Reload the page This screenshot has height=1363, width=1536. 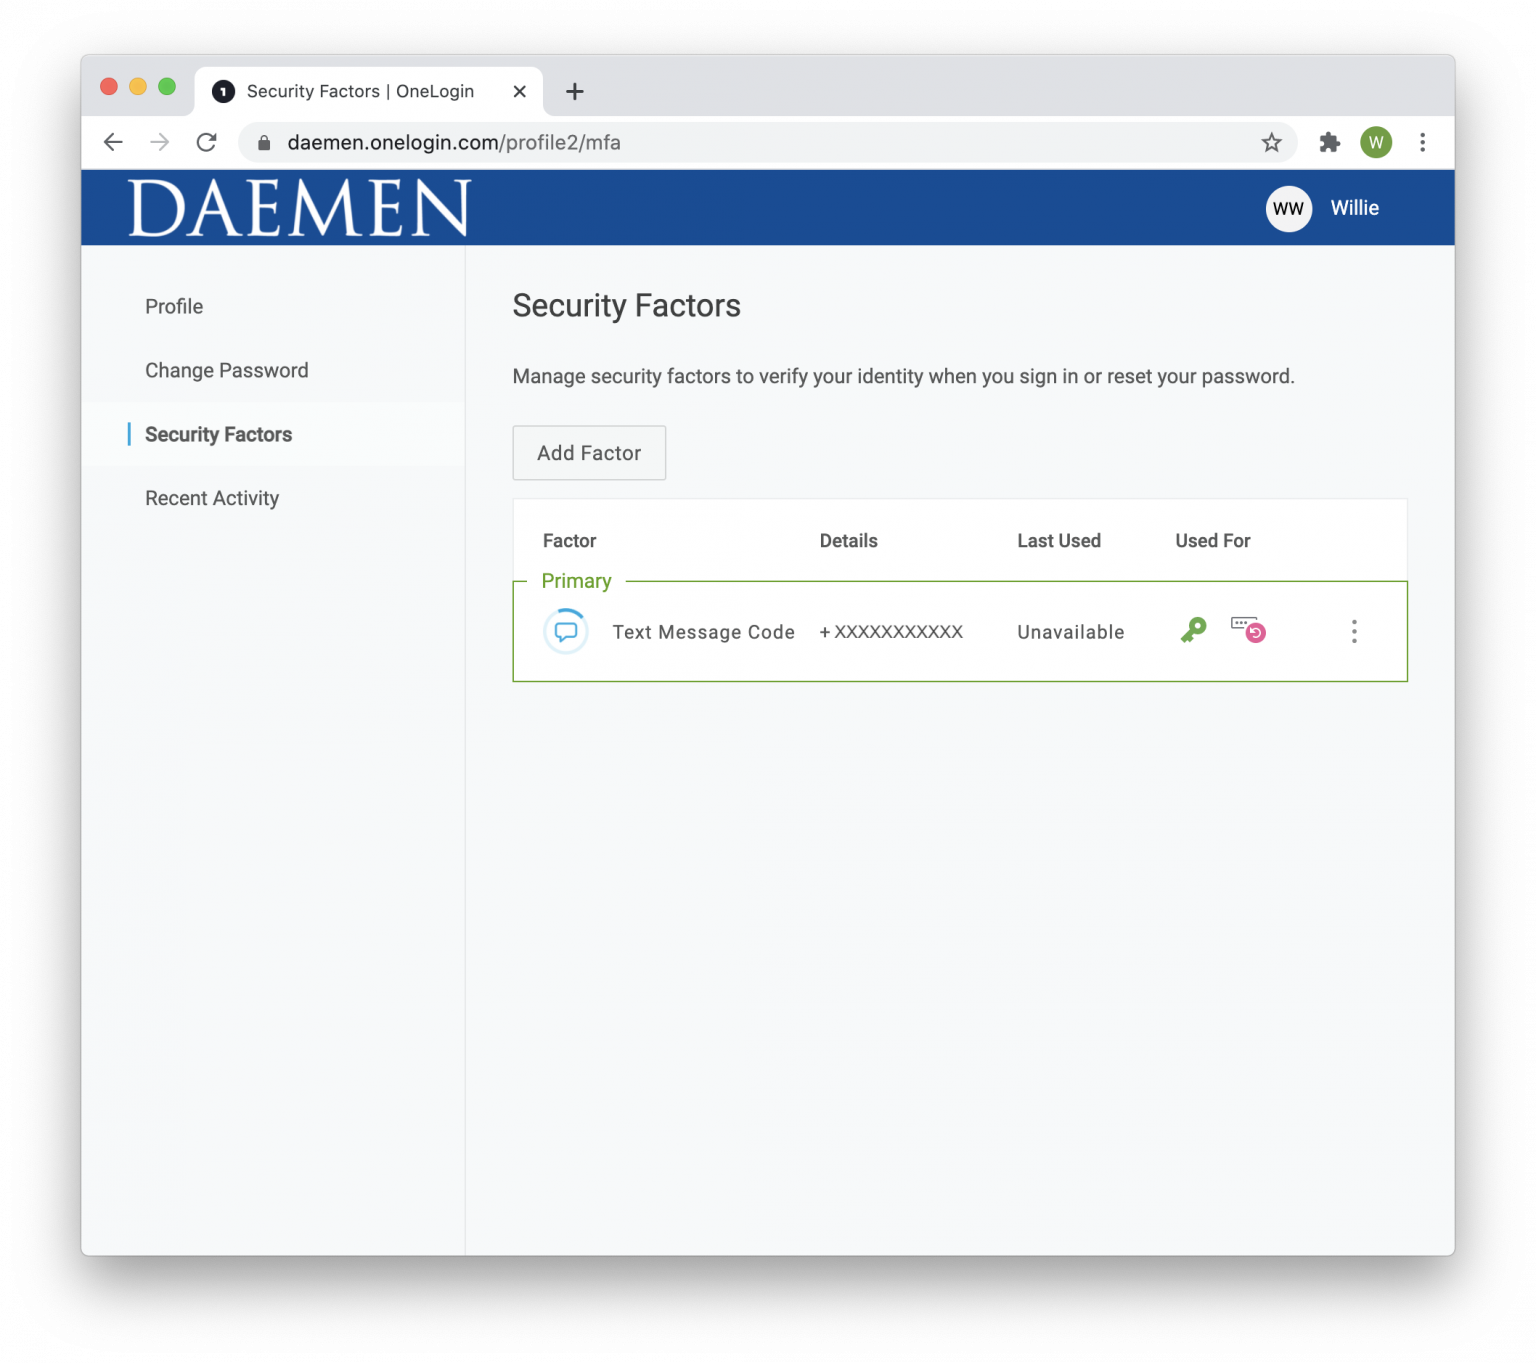click(207, 143)
